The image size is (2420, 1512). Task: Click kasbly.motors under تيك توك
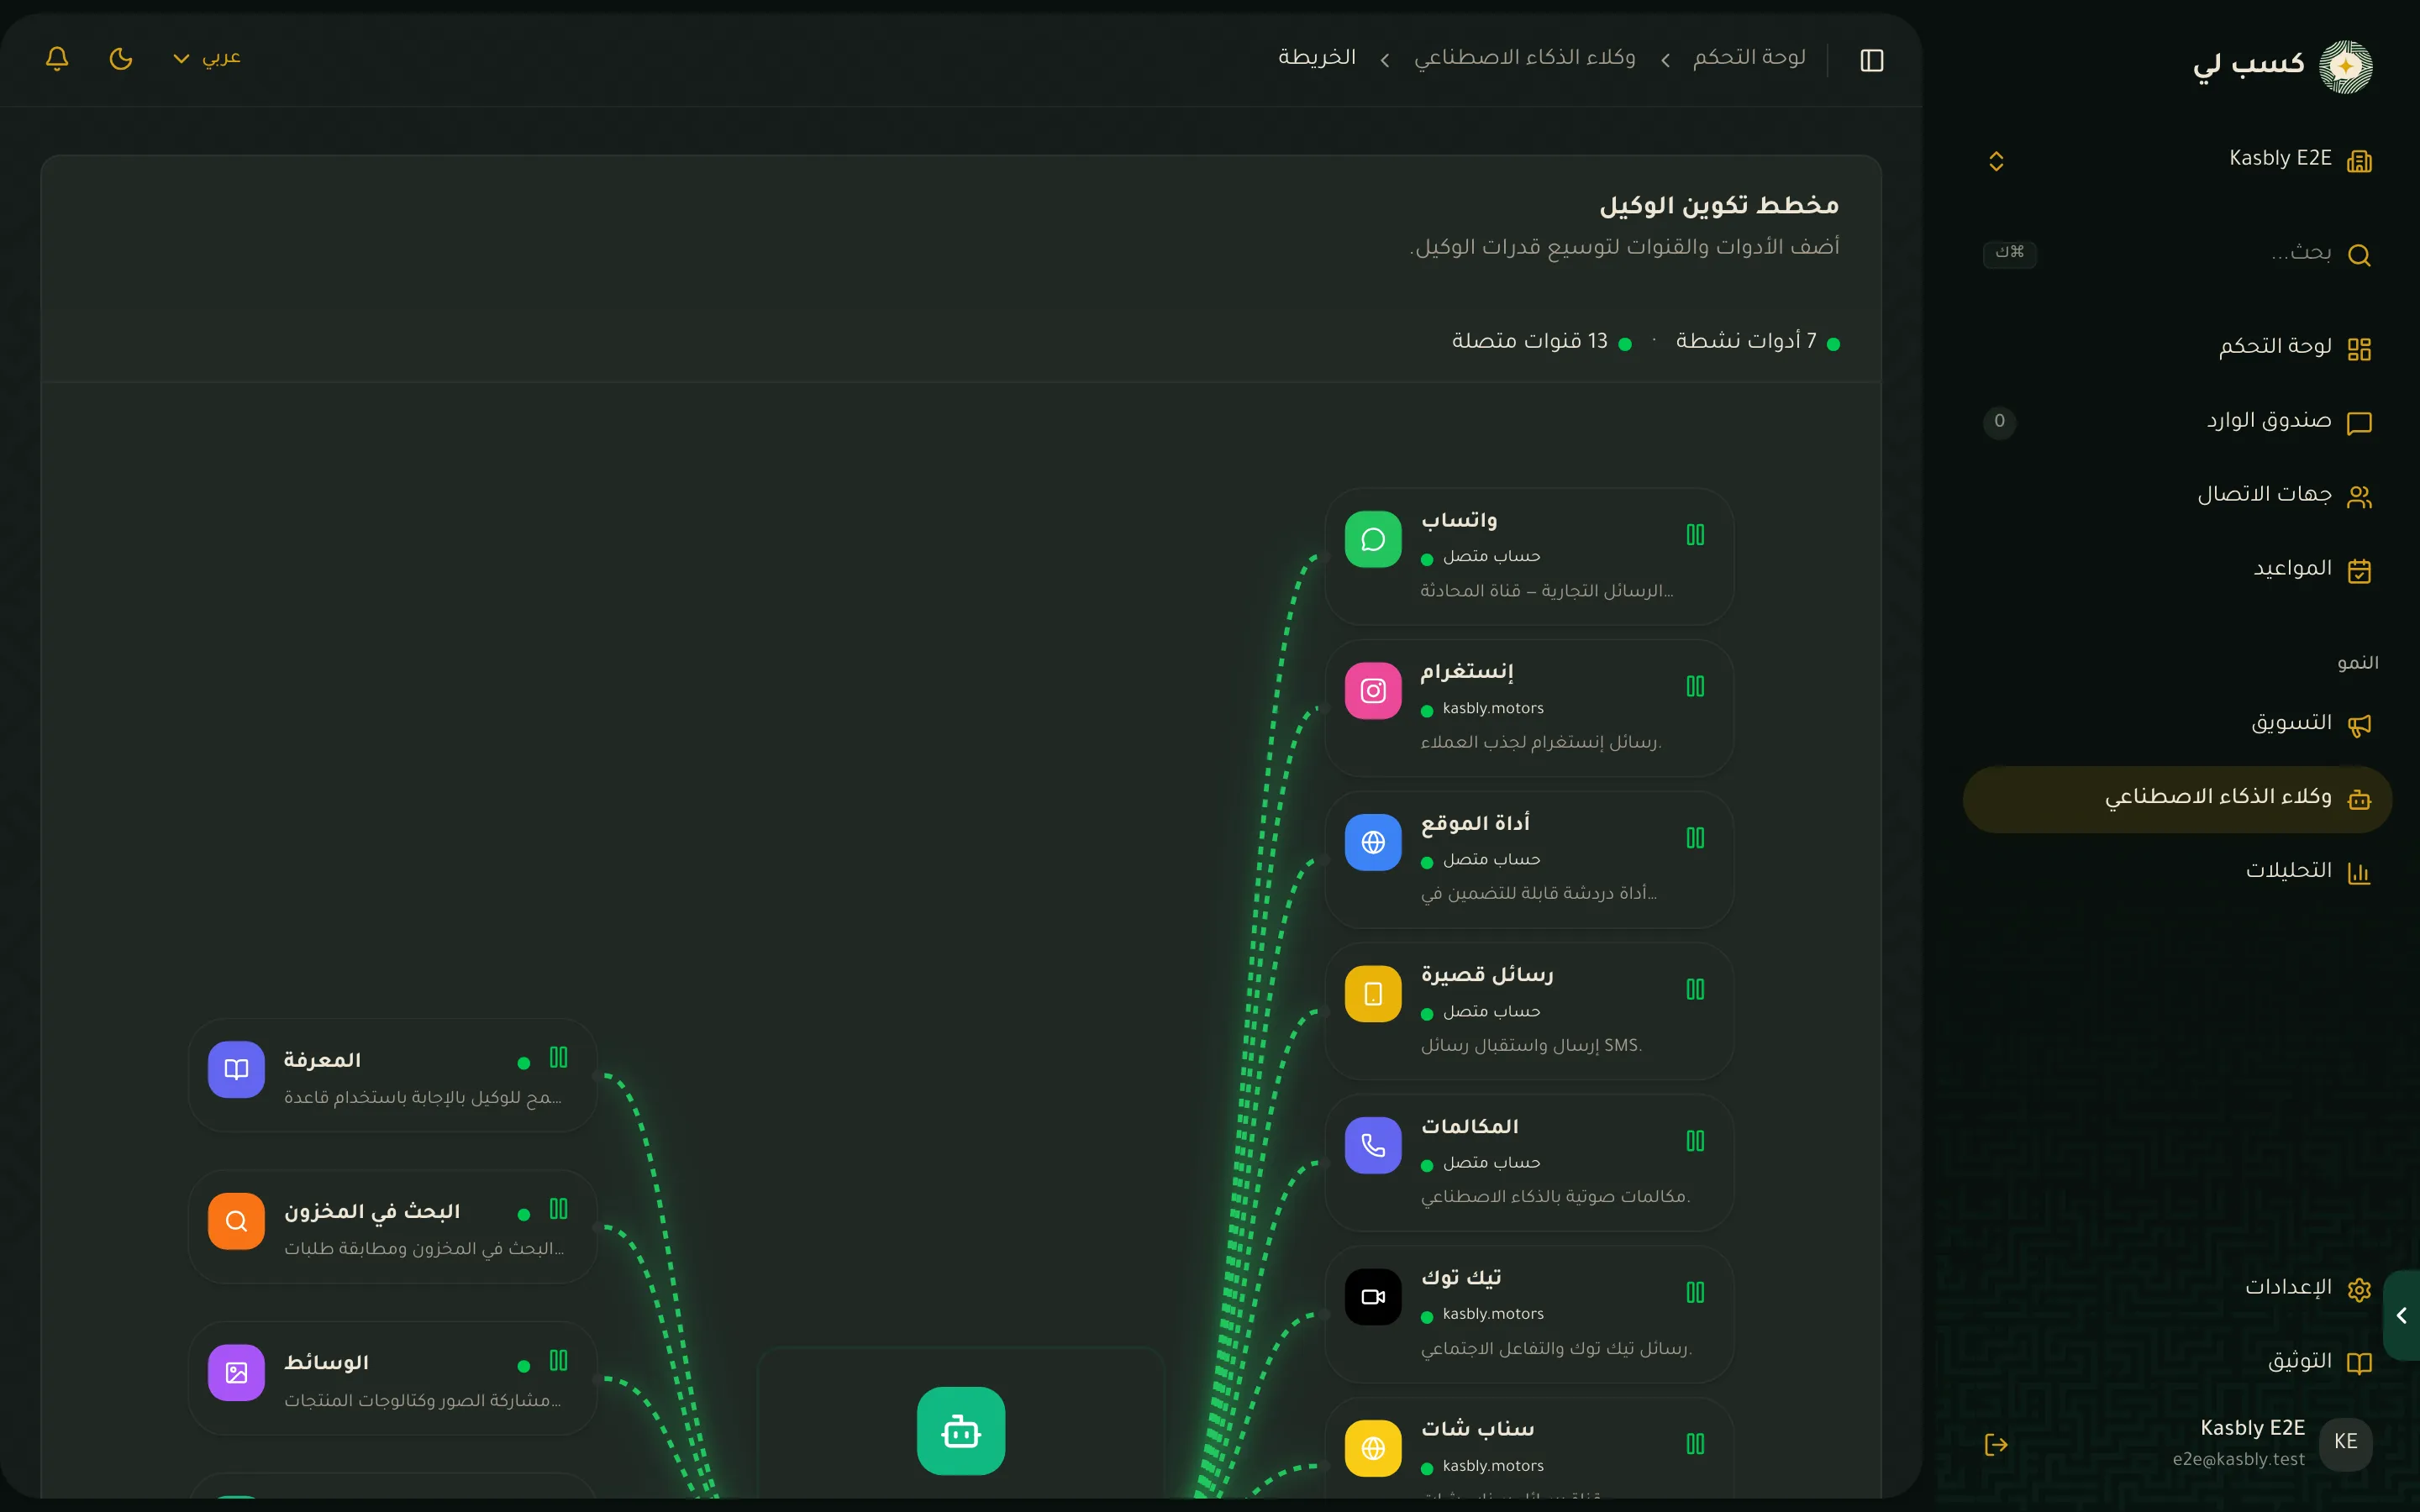1493,1314
